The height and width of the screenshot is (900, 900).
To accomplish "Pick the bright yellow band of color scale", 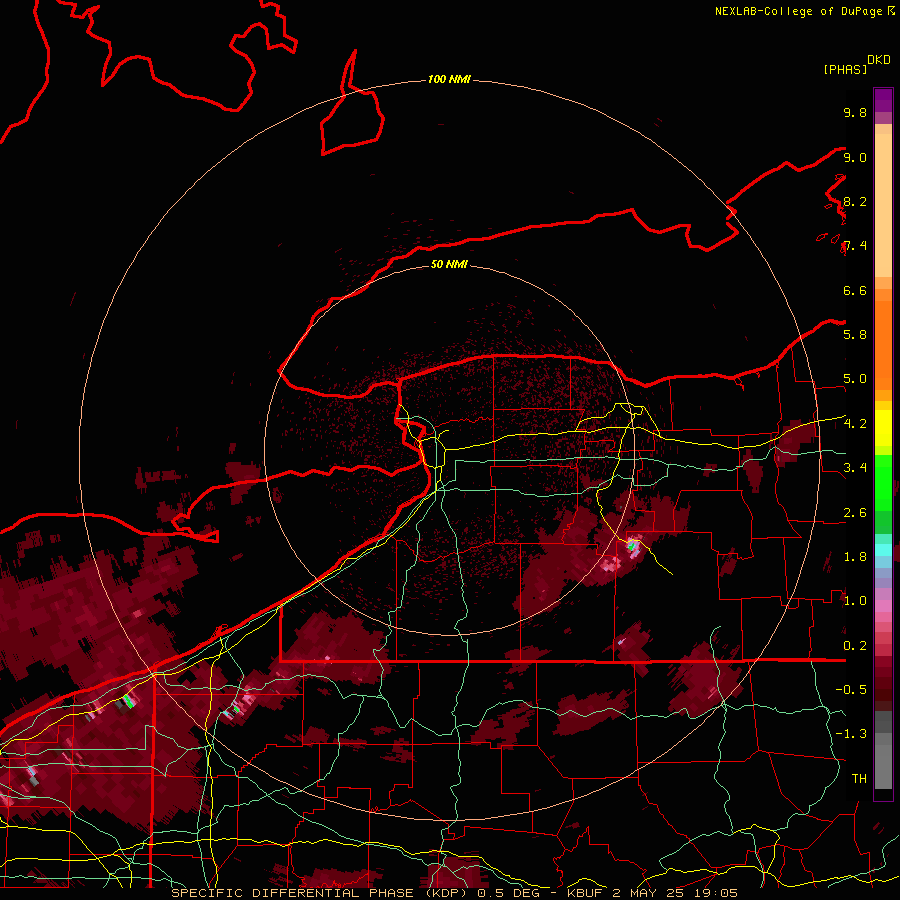I will 883,428.
